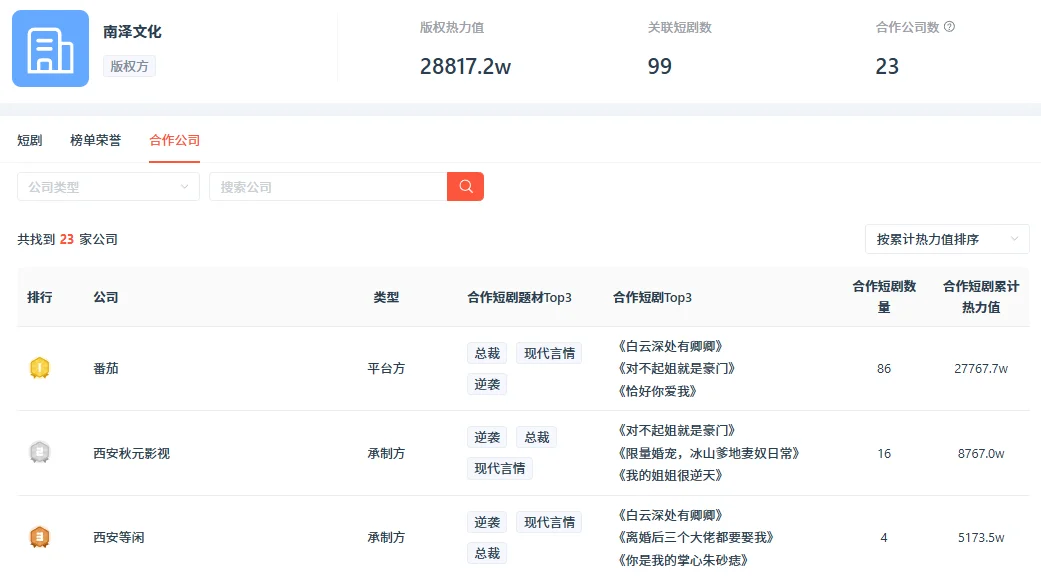Open the 按累计热力值排序 sort dropdown
The width and height of the screenshot is (1041, 577).
[x=945, y=239]
